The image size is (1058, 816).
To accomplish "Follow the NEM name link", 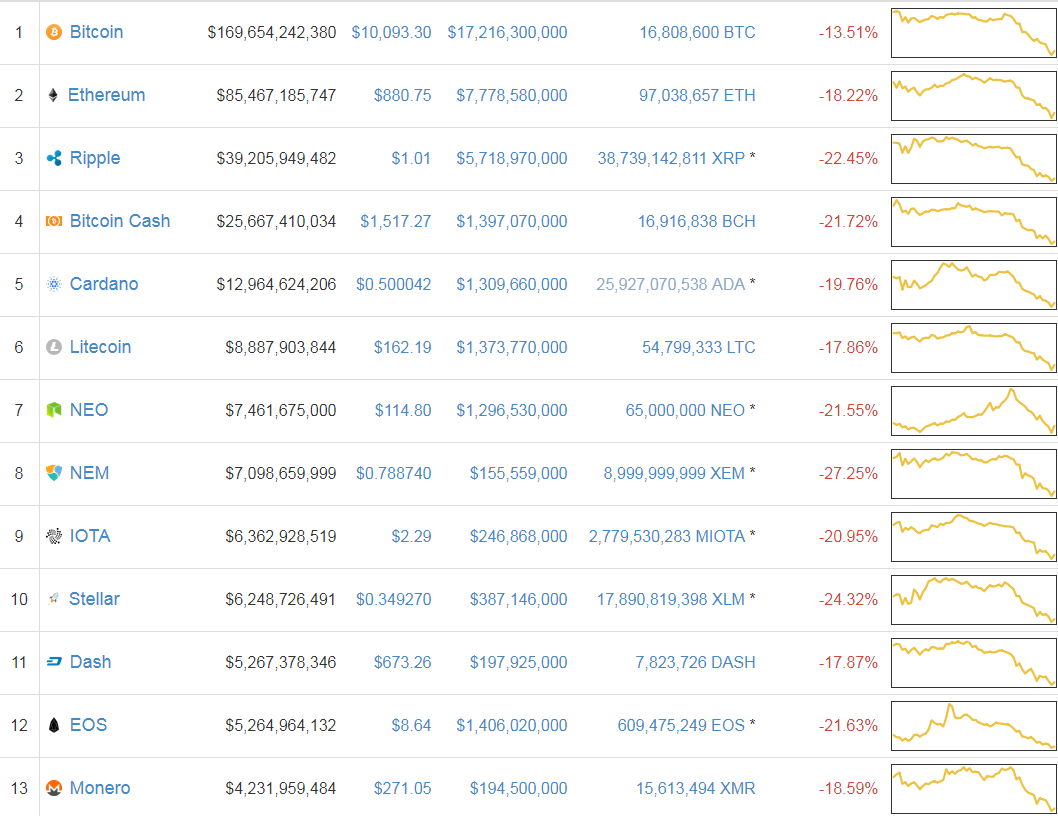I will coord(90,472).
